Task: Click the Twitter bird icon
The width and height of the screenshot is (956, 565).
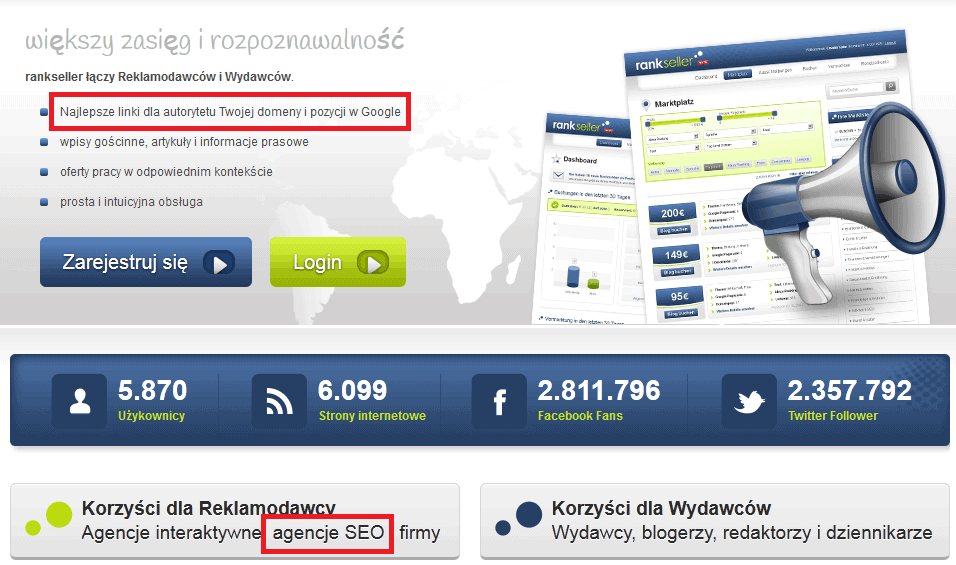Action: (749, 401)
